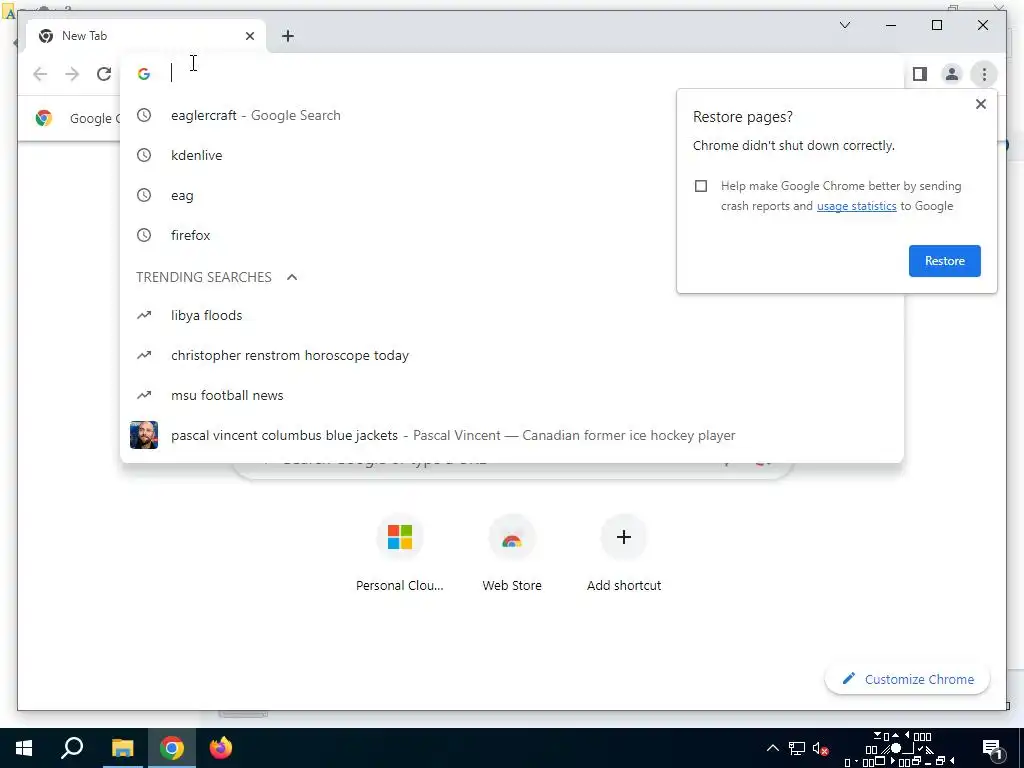Click Add shortcut button
Viewport: 1024px width, 768px height.
[624, 552]
